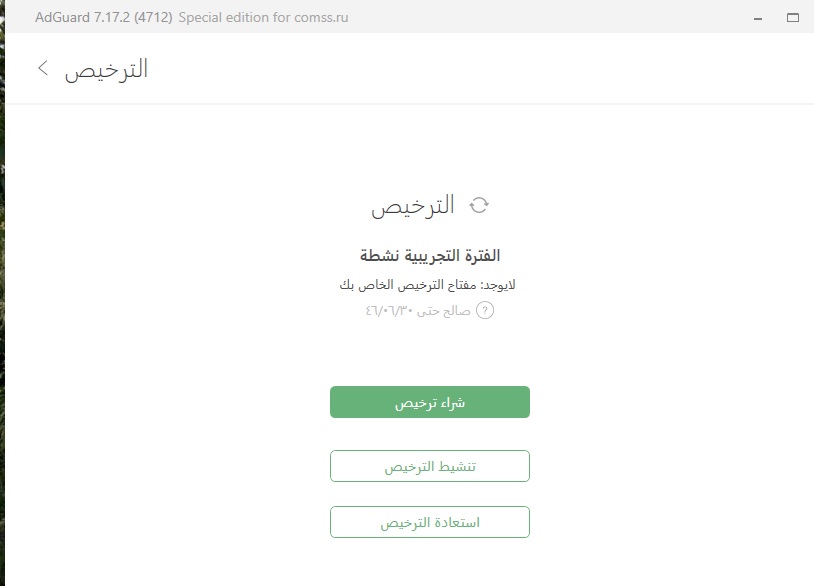814x586 pixels.
Task: Click the ٤٦/٠٦/٣٠ expiration date
Action: point(389,311)
